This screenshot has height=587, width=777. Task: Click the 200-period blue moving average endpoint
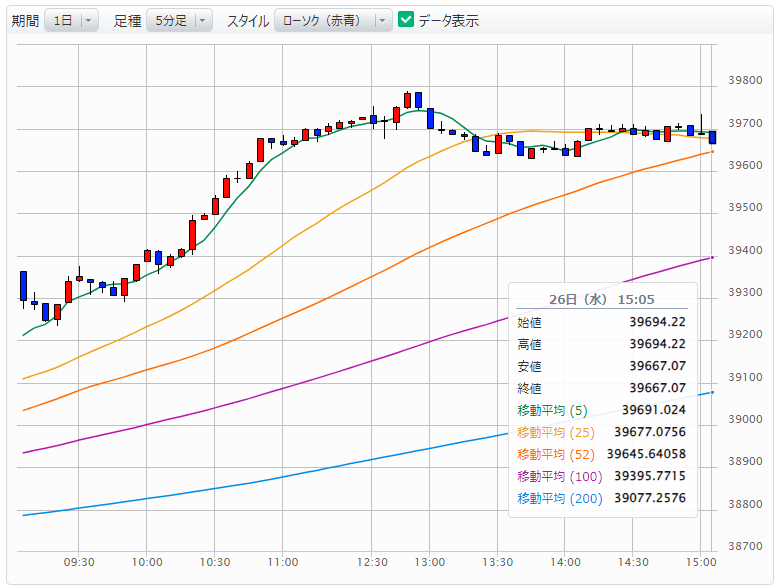712,392
